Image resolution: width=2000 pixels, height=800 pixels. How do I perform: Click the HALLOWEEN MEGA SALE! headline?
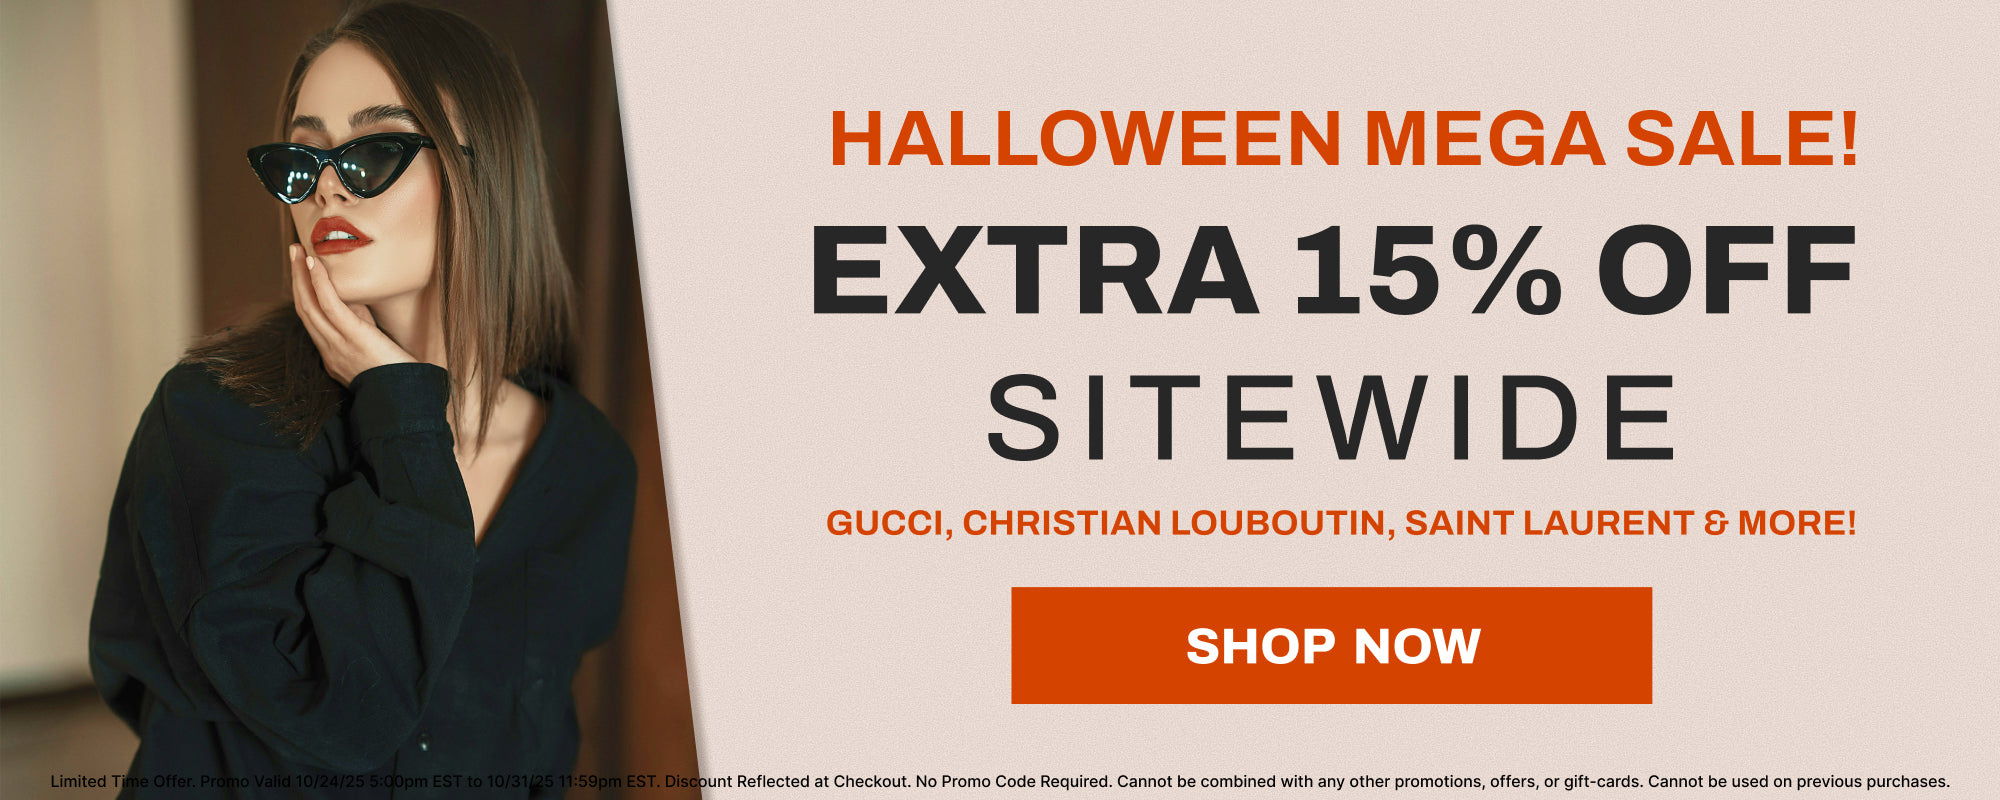click(x=1344, y=138)
